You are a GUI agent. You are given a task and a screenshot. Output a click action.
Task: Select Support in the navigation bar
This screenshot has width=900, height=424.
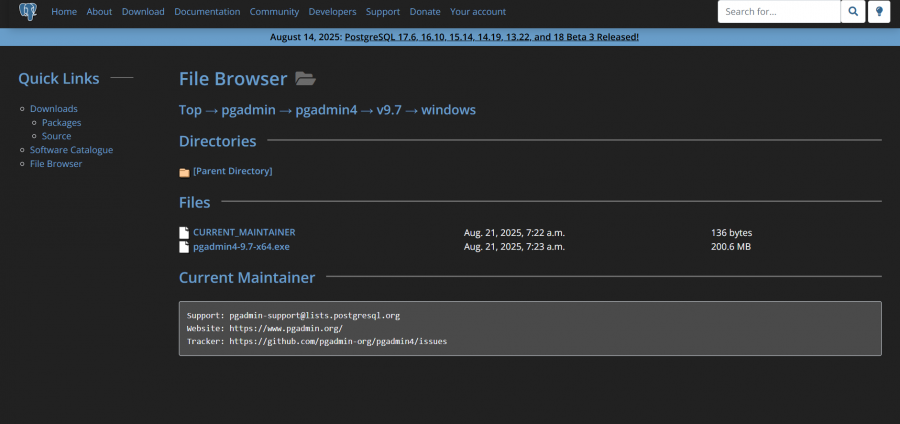pos(383,11)
